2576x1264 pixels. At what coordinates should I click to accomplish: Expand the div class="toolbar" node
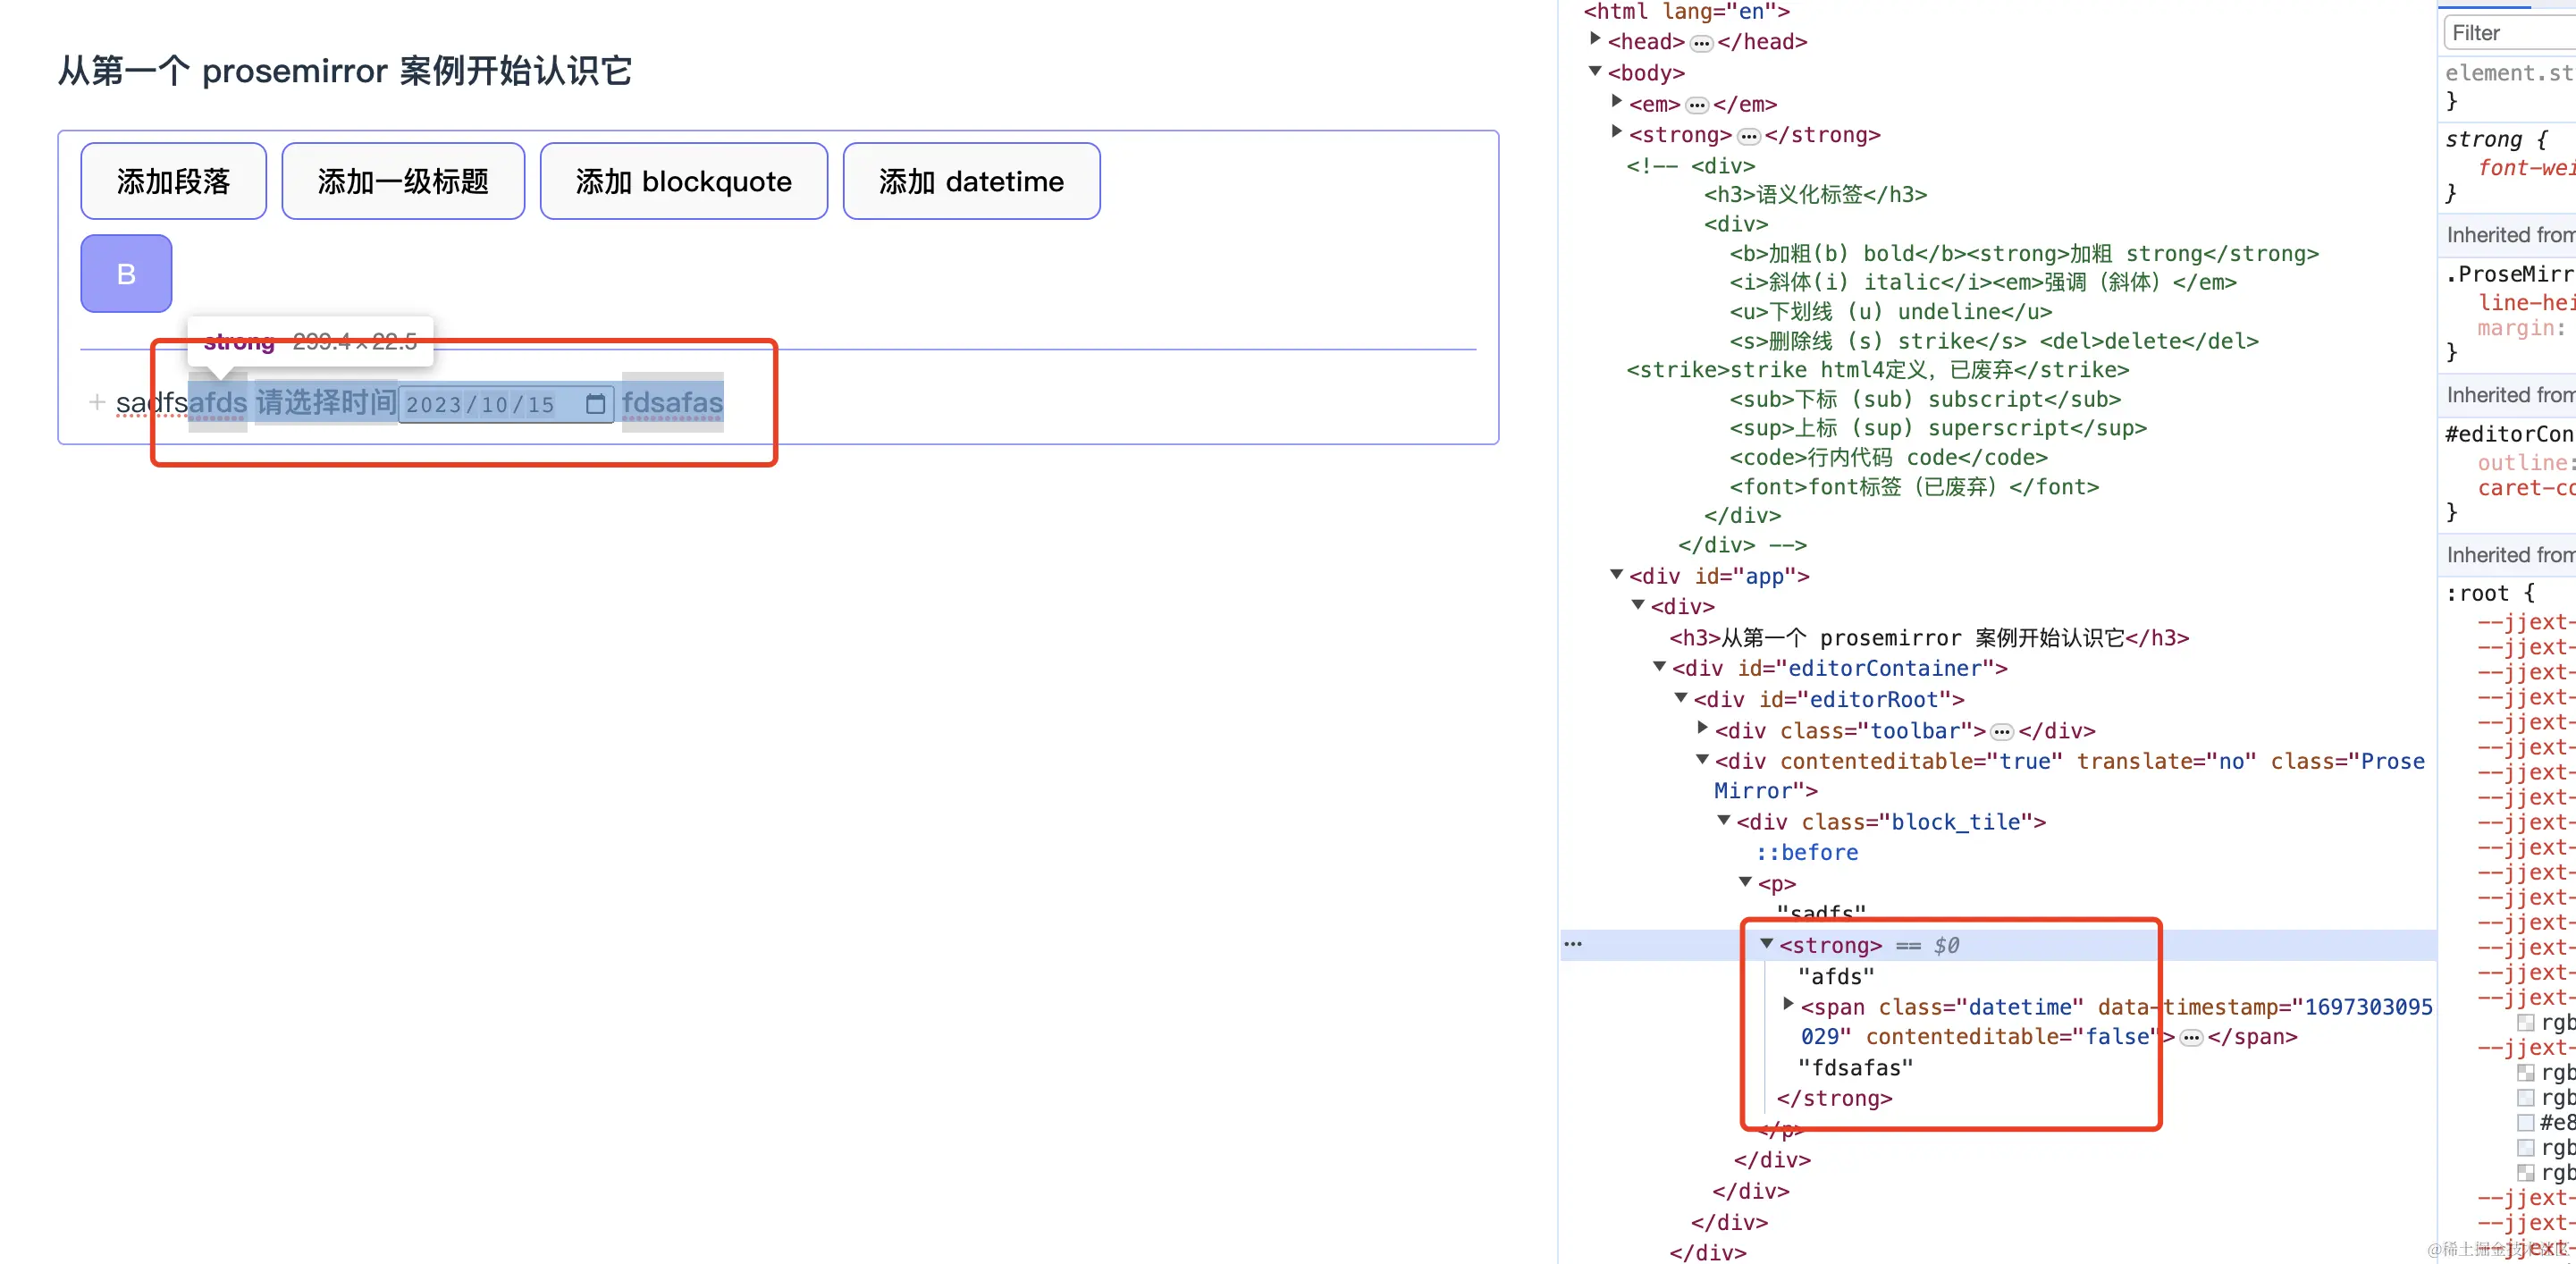pyautogui.click(x=1703, y=728)
